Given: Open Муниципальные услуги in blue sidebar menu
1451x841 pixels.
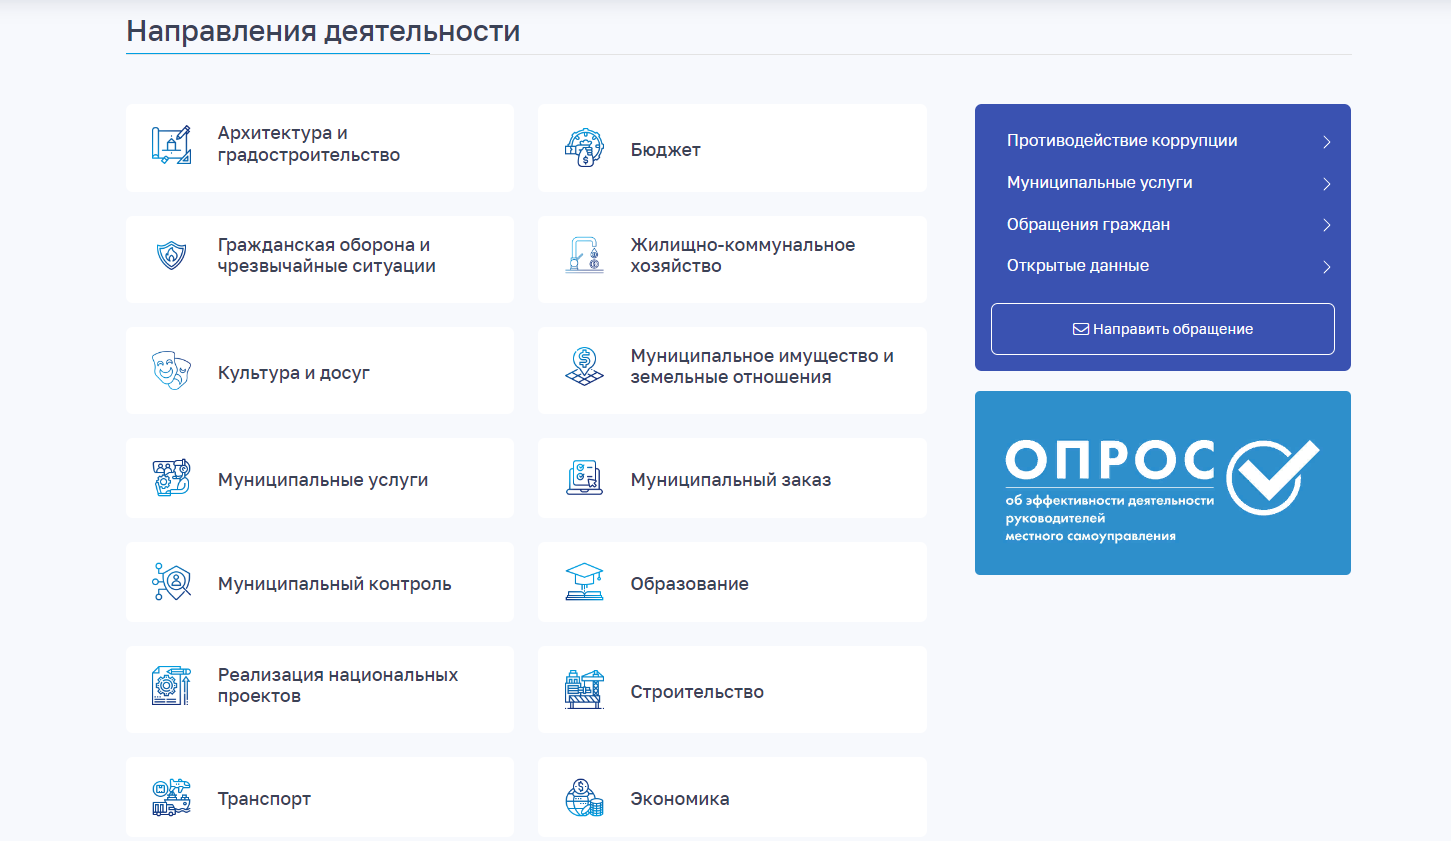Looking at the screenshot, I should coord(1099,183).
